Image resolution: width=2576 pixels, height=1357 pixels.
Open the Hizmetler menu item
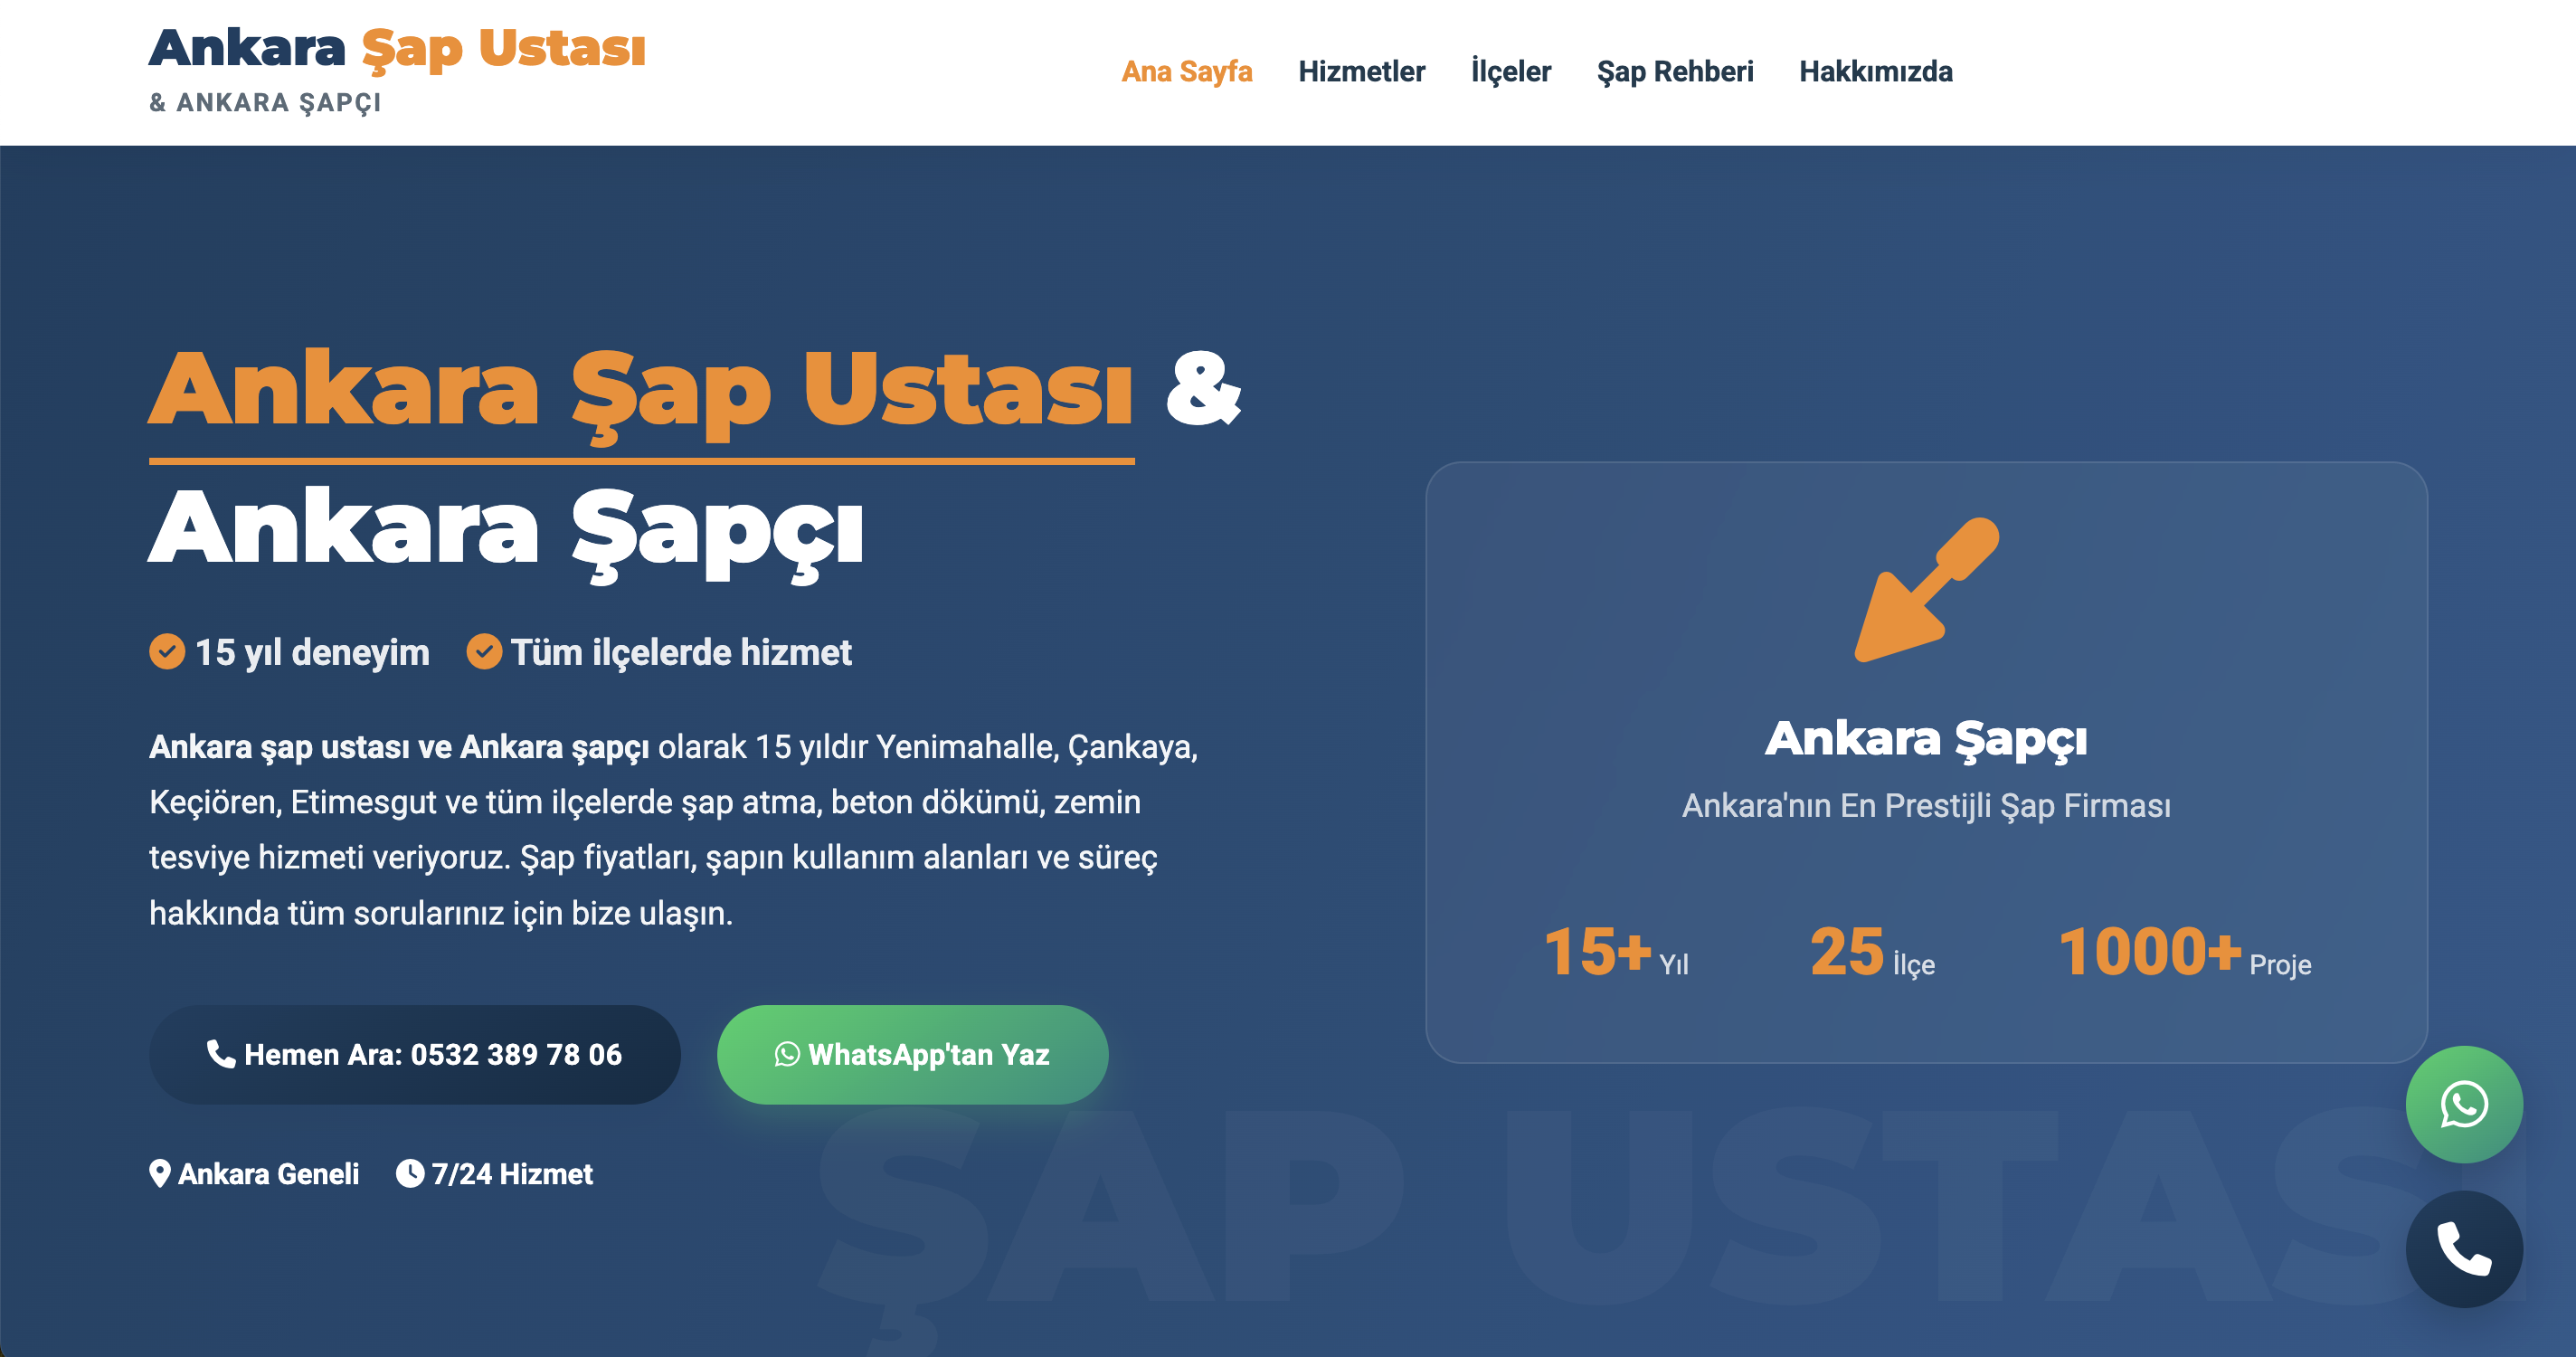click(1363, 71)
